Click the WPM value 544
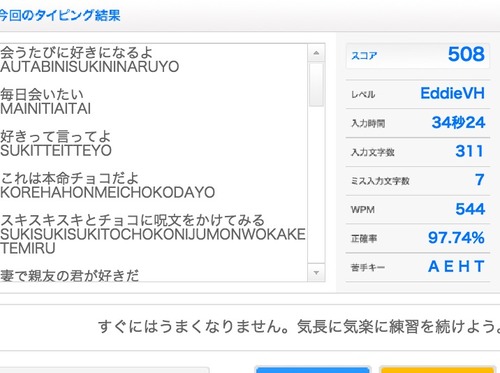 (x=470, y=209)
